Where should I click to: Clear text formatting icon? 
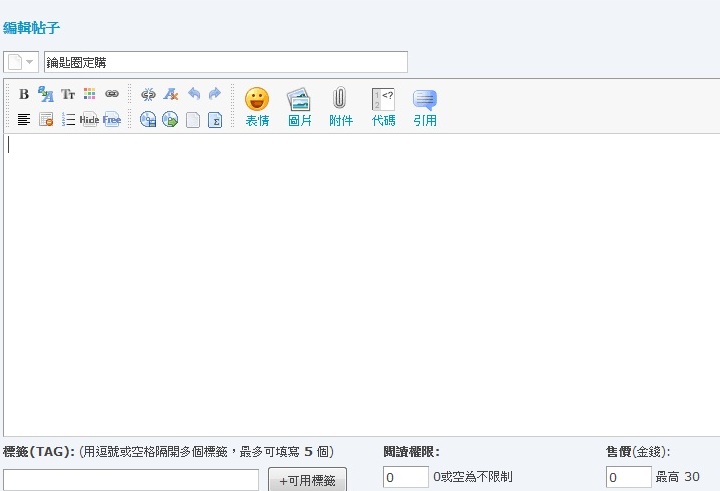click(x=170, y=94)
